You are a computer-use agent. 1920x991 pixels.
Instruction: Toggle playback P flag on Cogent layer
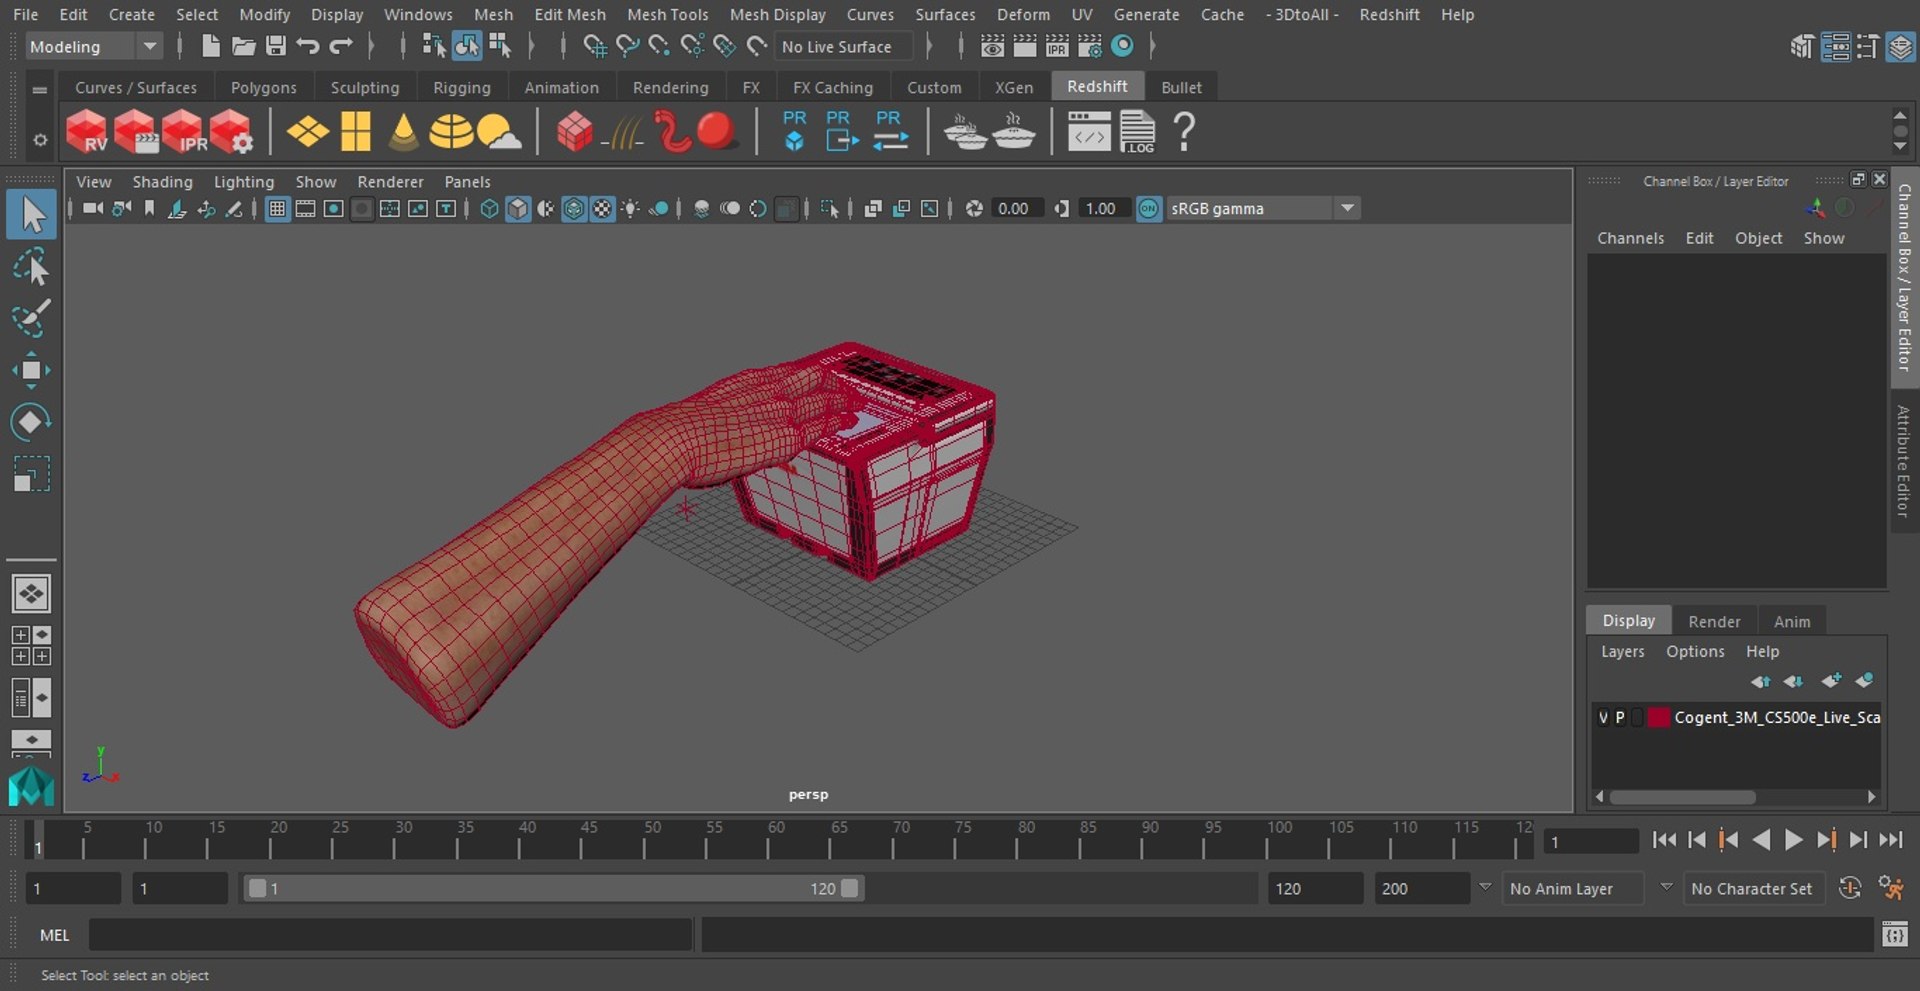click(1620, 717)
